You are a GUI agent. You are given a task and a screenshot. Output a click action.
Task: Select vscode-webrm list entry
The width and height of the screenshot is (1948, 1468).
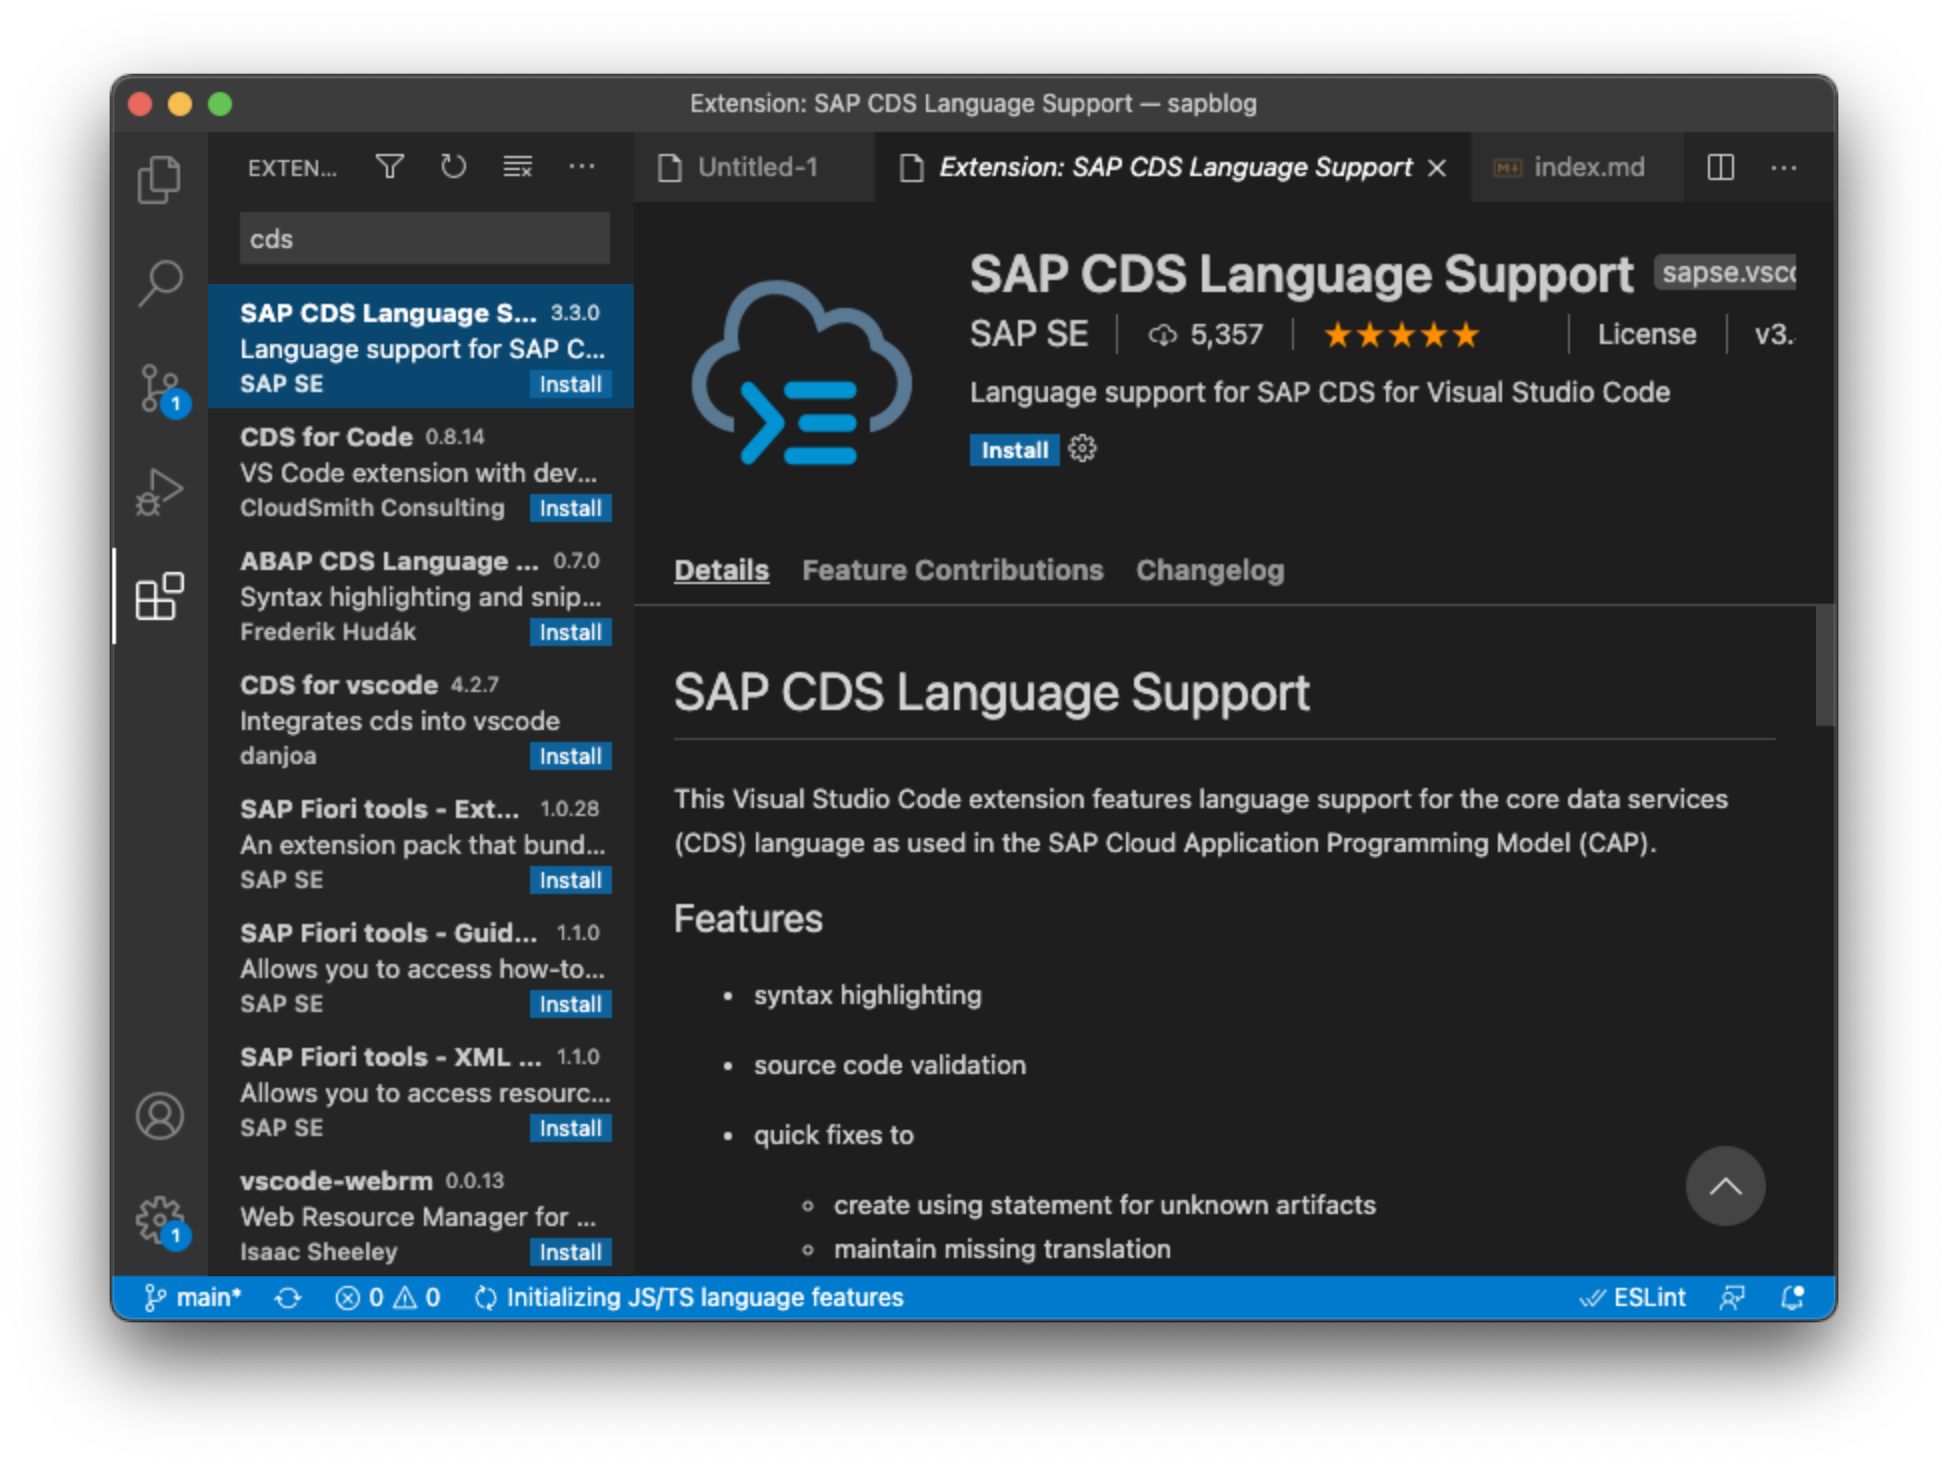pos(421,1215)
